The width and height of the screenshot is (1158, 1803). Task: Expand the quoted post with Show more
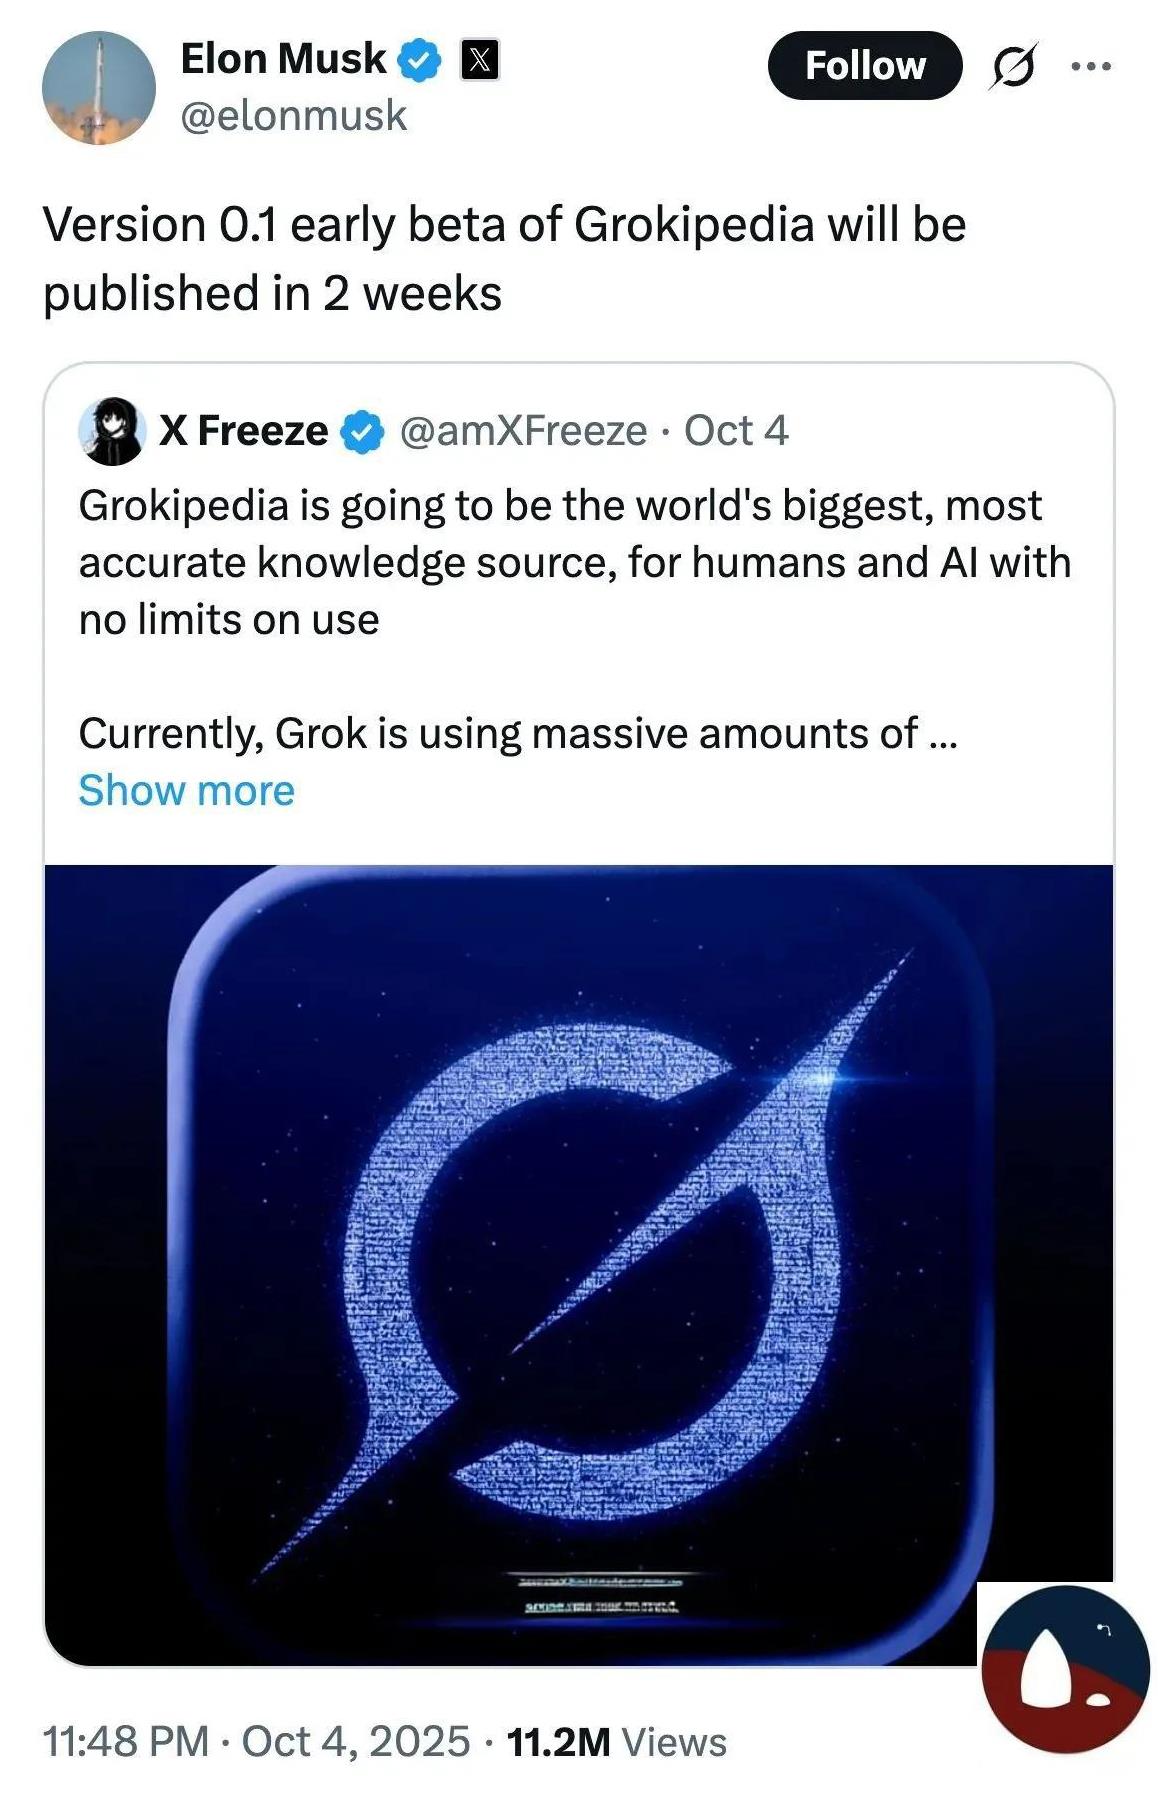[187, 790]
